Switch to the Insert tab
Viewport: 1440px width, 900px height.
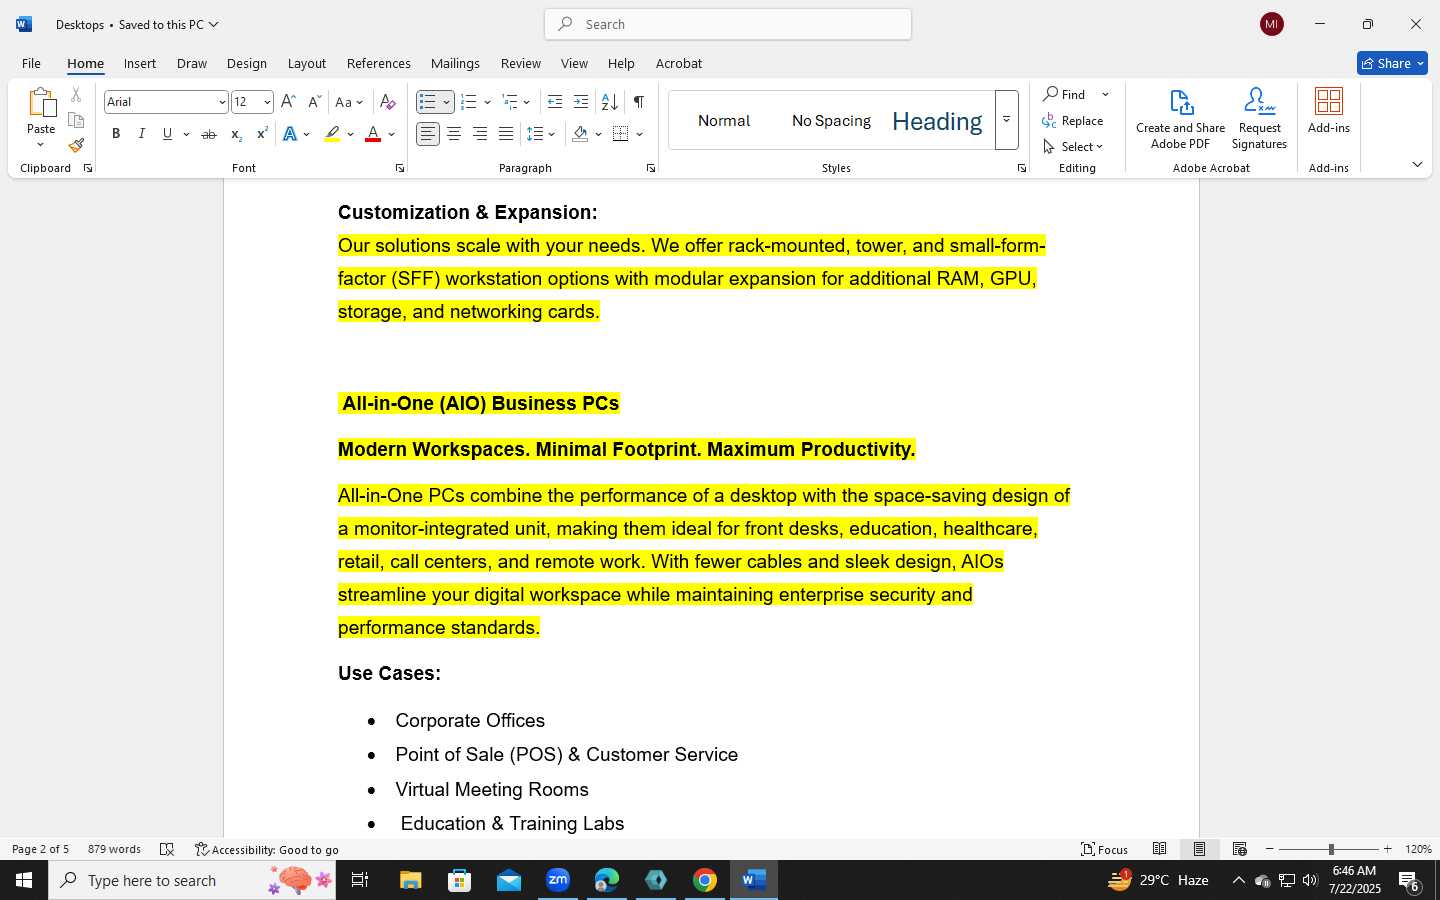[x=140, y=63]
